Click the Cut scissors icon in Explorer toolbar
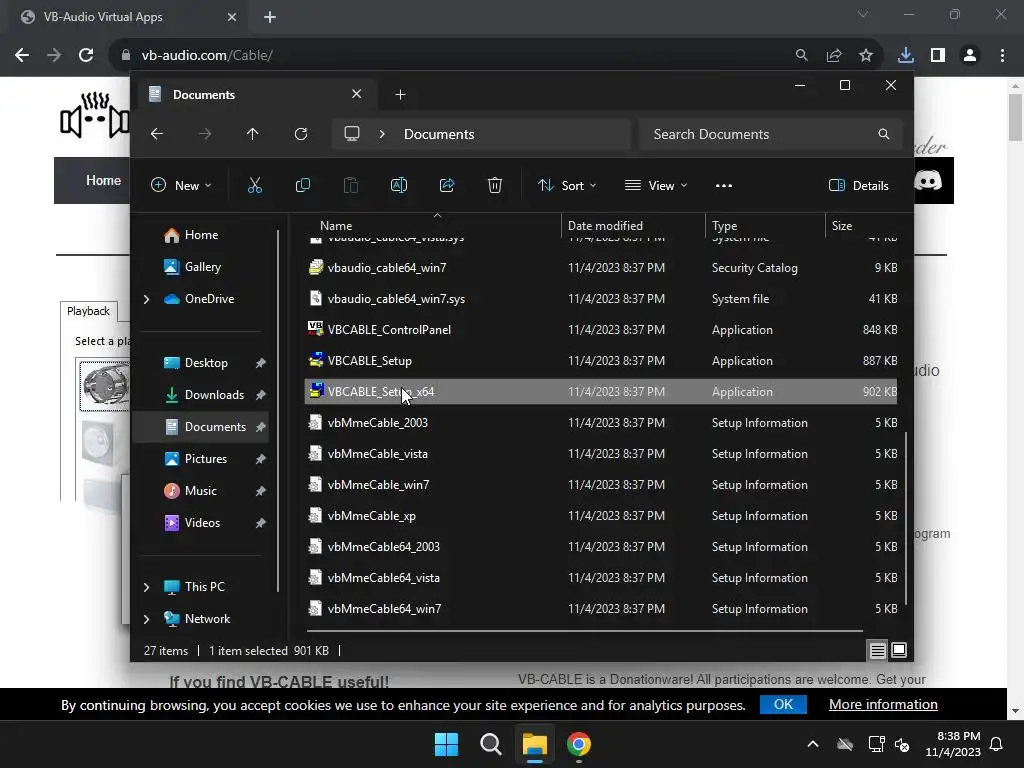 (x=255, y=185)
